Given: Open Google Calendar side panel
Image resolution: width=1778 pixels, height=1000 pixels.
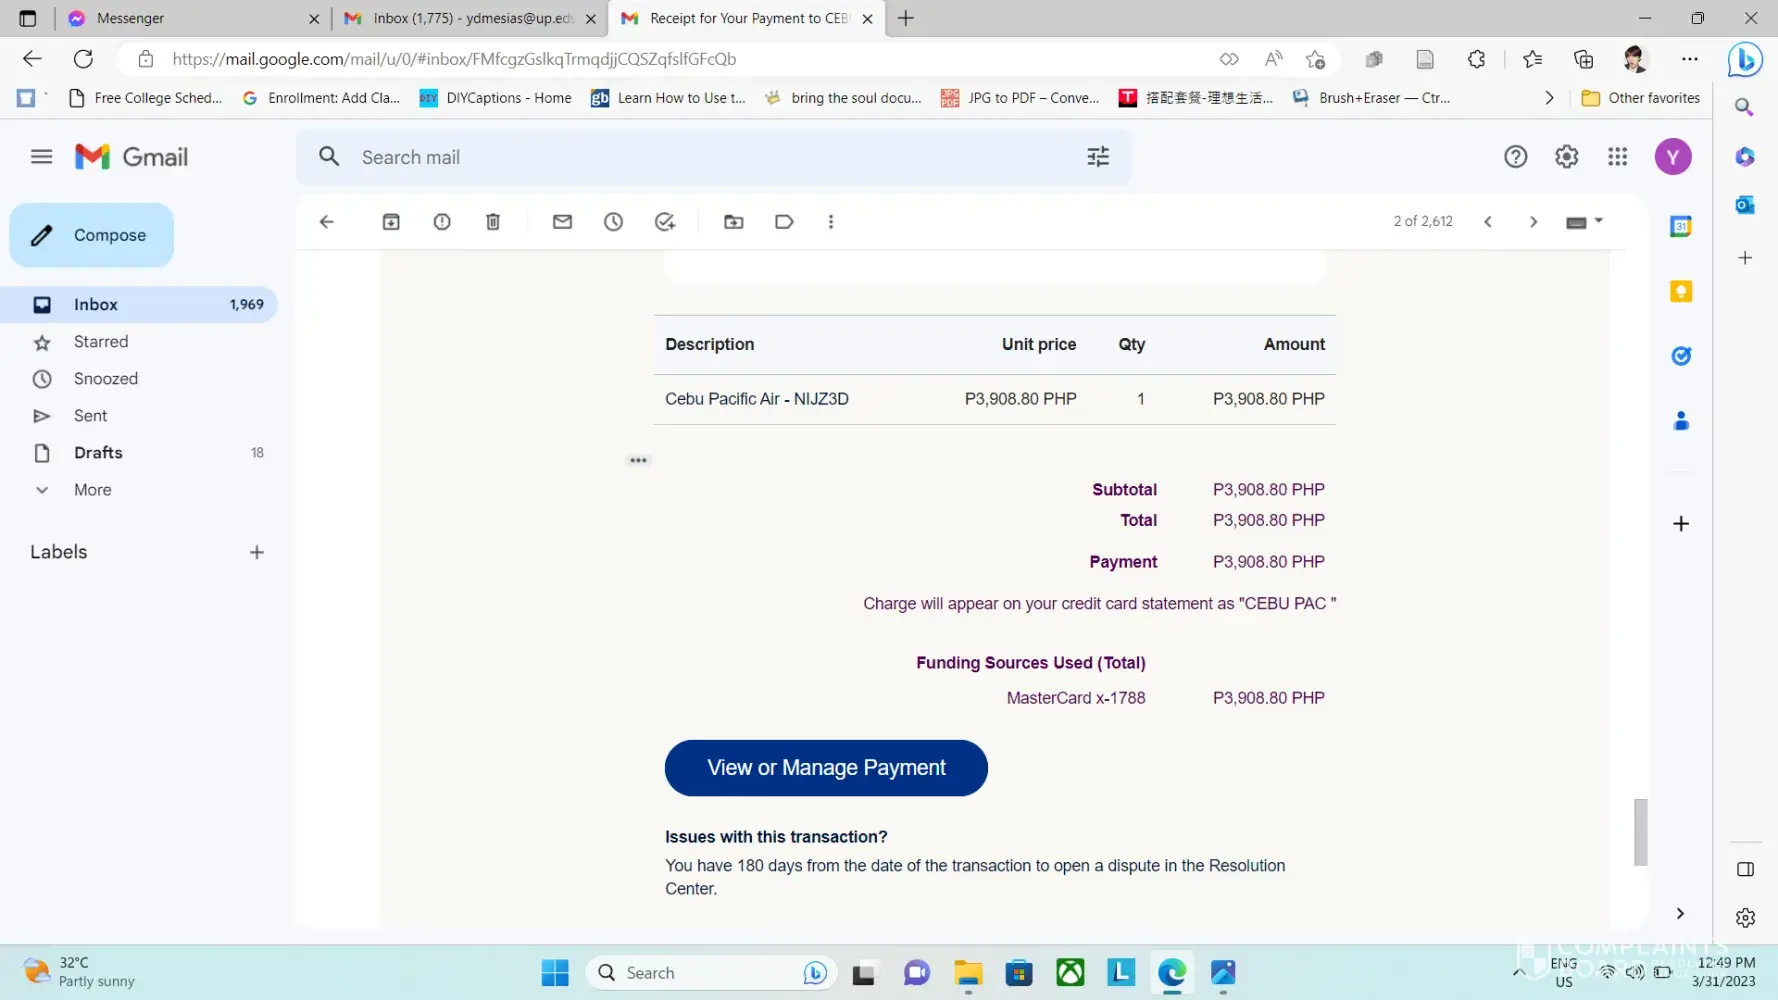Looking at the screenshot, I should pos(1681,227).
